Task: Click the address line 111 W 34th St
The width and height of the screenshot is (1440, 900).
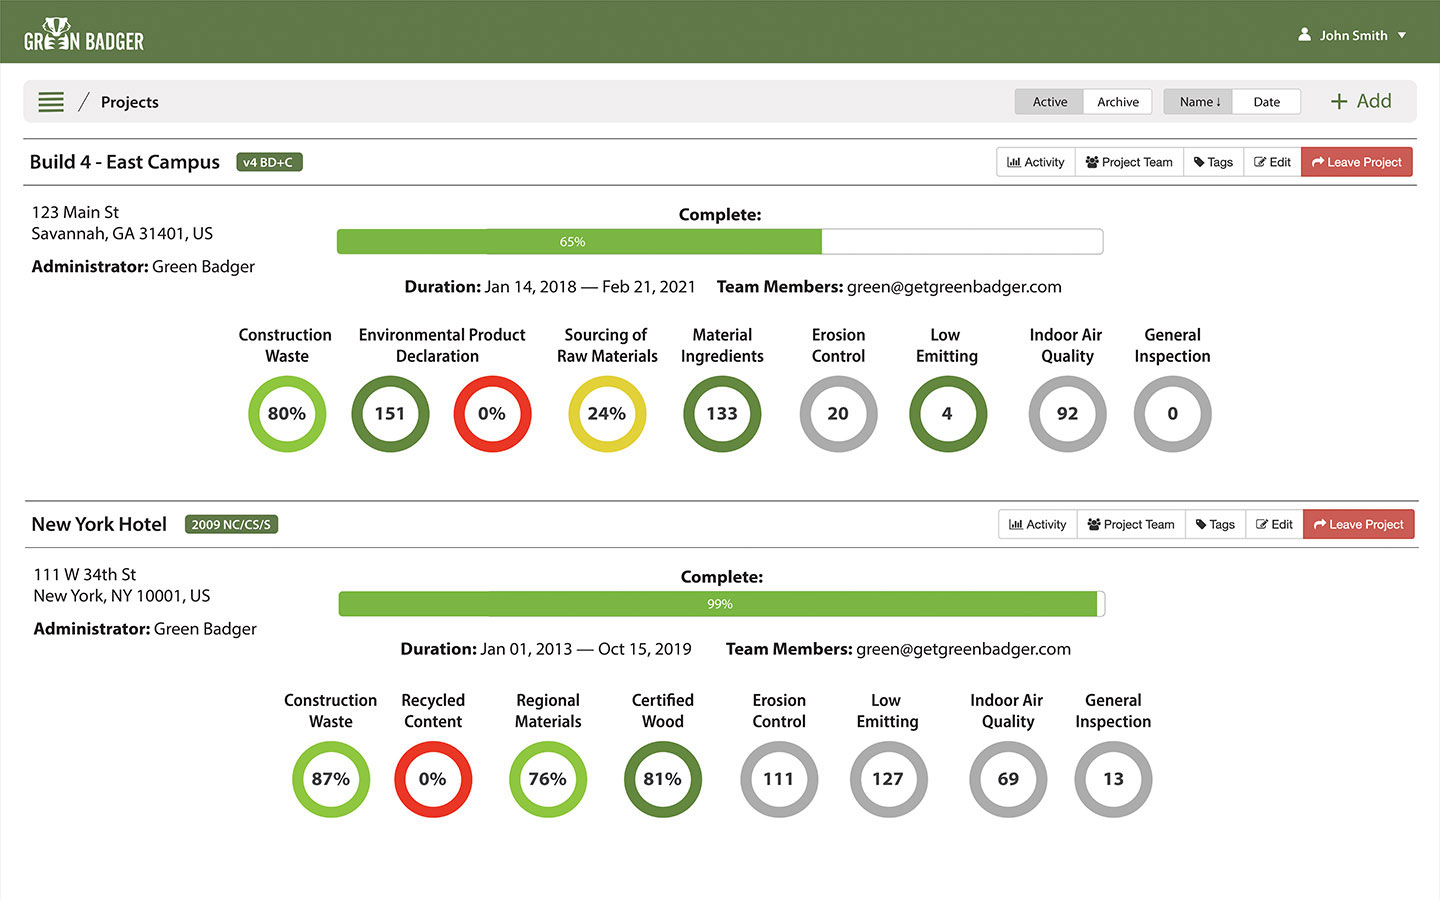Action: [x=85, y=574]
